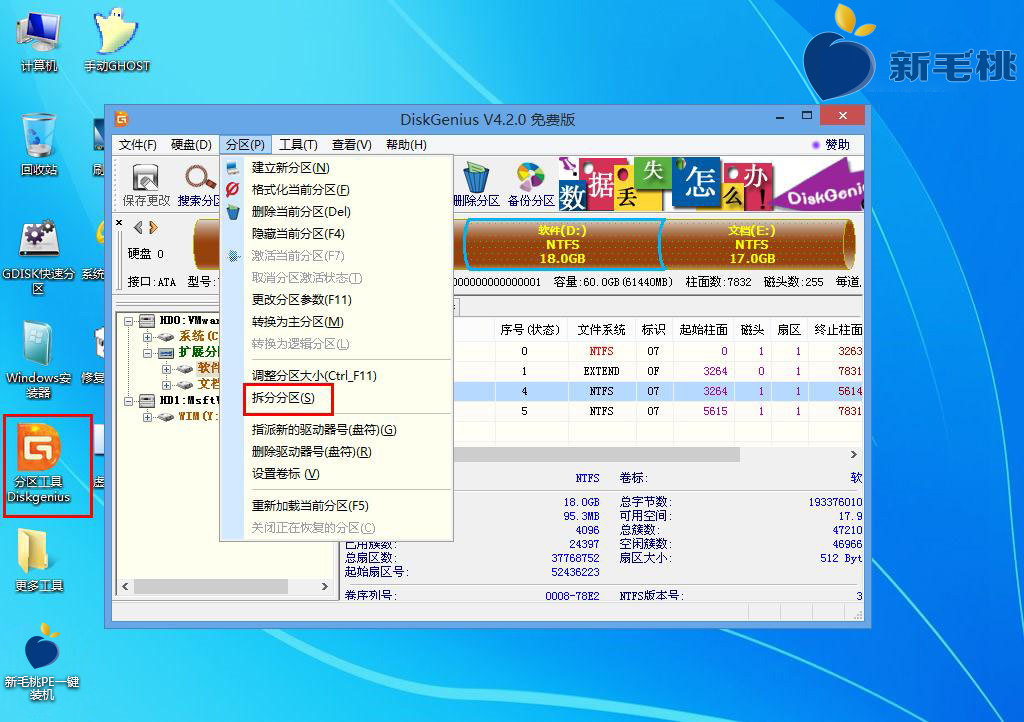Choose 删除驱动器号(盘符)(R) menu entry
Image resolution: width=1024 pixels, height=722 pixels.
pyautogui.click(x=336, y=452)
